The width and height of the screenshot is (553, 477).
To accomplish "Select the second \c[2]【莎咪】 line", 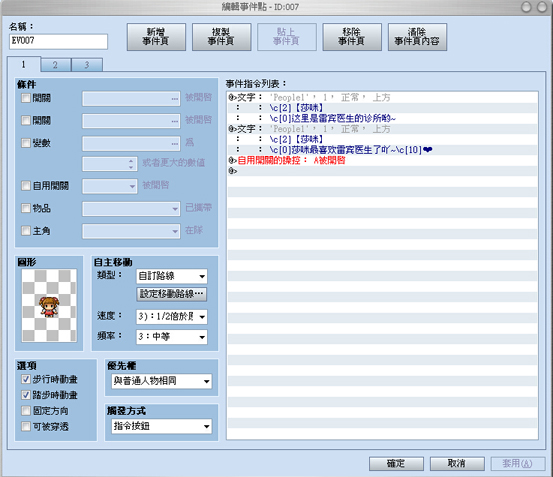I will 383,139.
